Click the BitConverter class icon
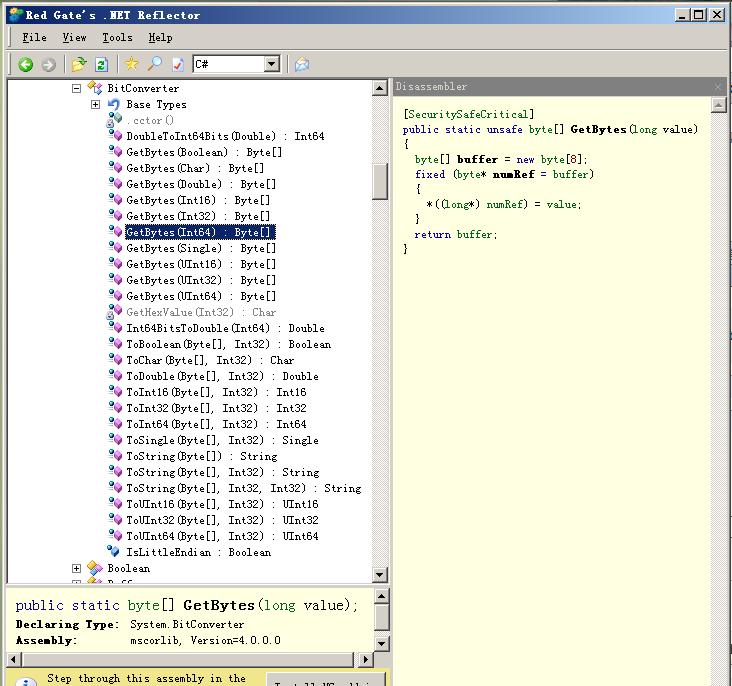 tap(95, 88)
